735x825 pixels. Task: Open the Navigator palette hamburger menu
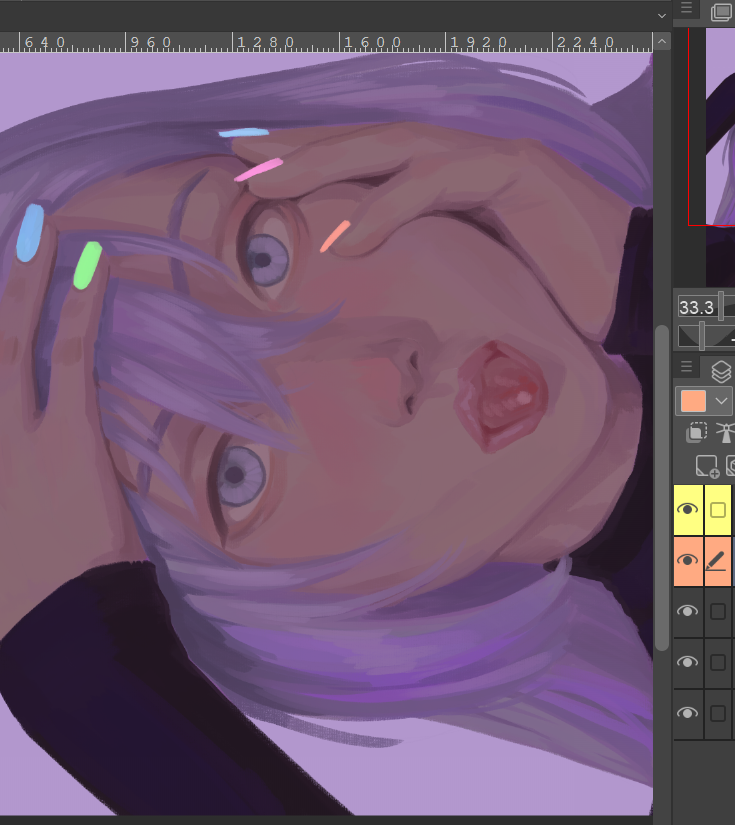coord(686,7)
